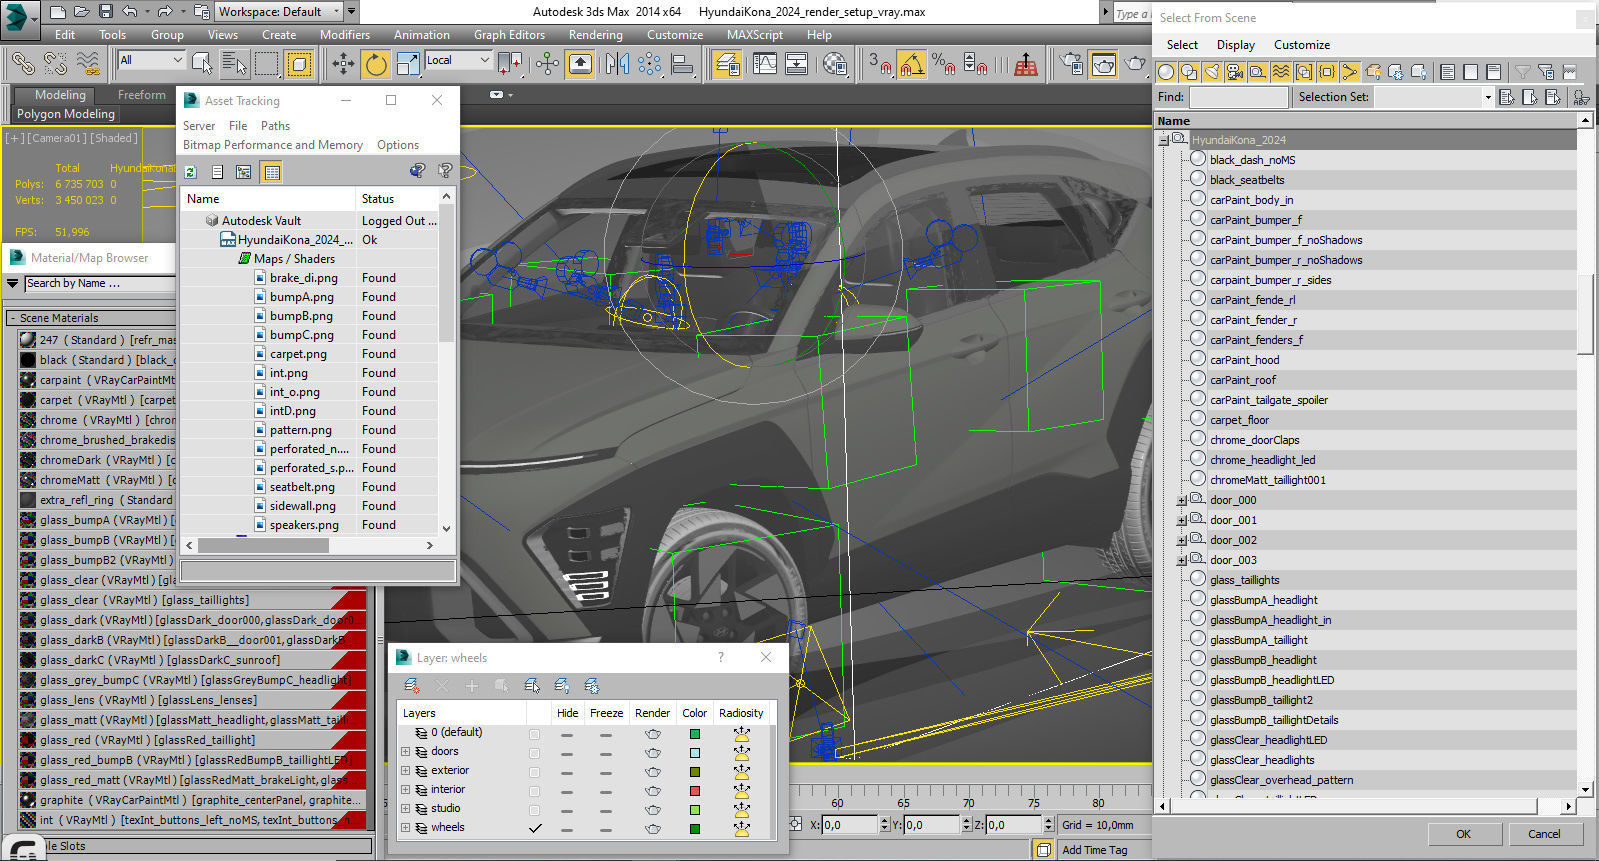Collapse HyundaiKona_2024 root node
1599x861 pixels.
[1163, 140]
